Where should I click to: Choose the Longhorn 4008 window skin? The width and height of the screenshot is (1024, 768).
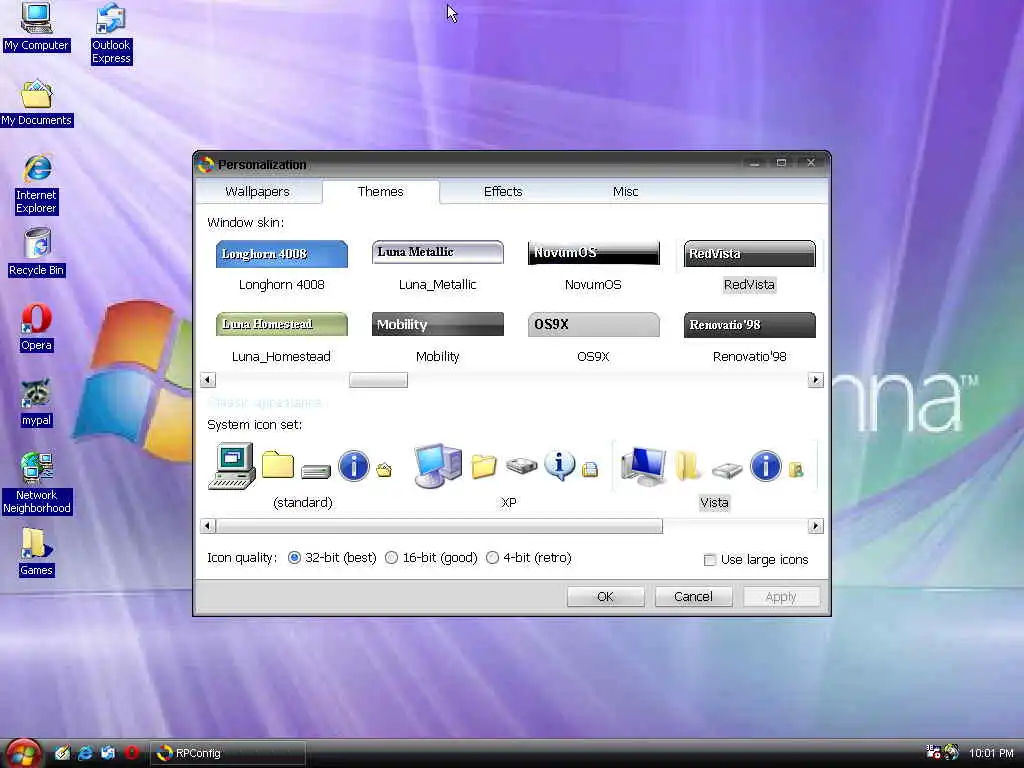click(x=281, y=254)
